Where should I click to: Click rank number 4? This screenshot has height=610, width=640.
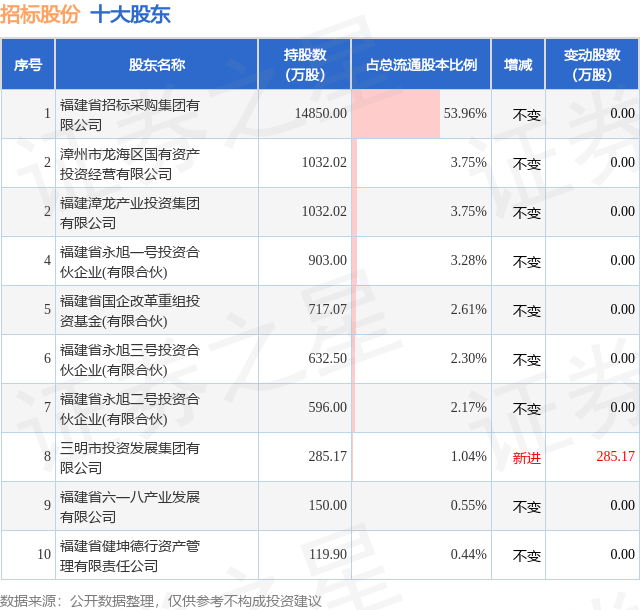point(47,260)
